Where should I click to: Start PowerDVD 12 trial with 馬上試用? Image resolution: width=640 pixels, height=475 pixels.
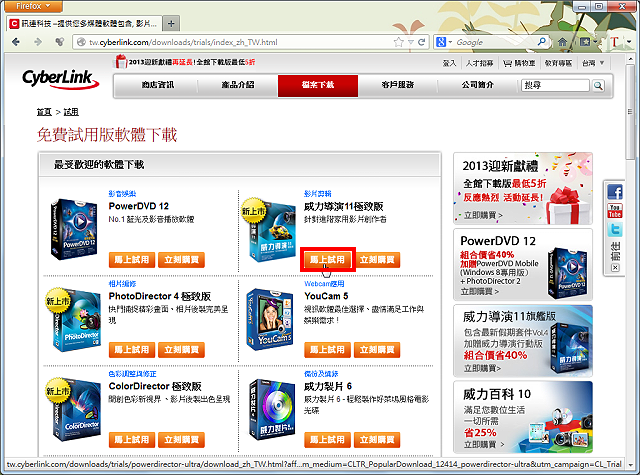click(132, 260)
